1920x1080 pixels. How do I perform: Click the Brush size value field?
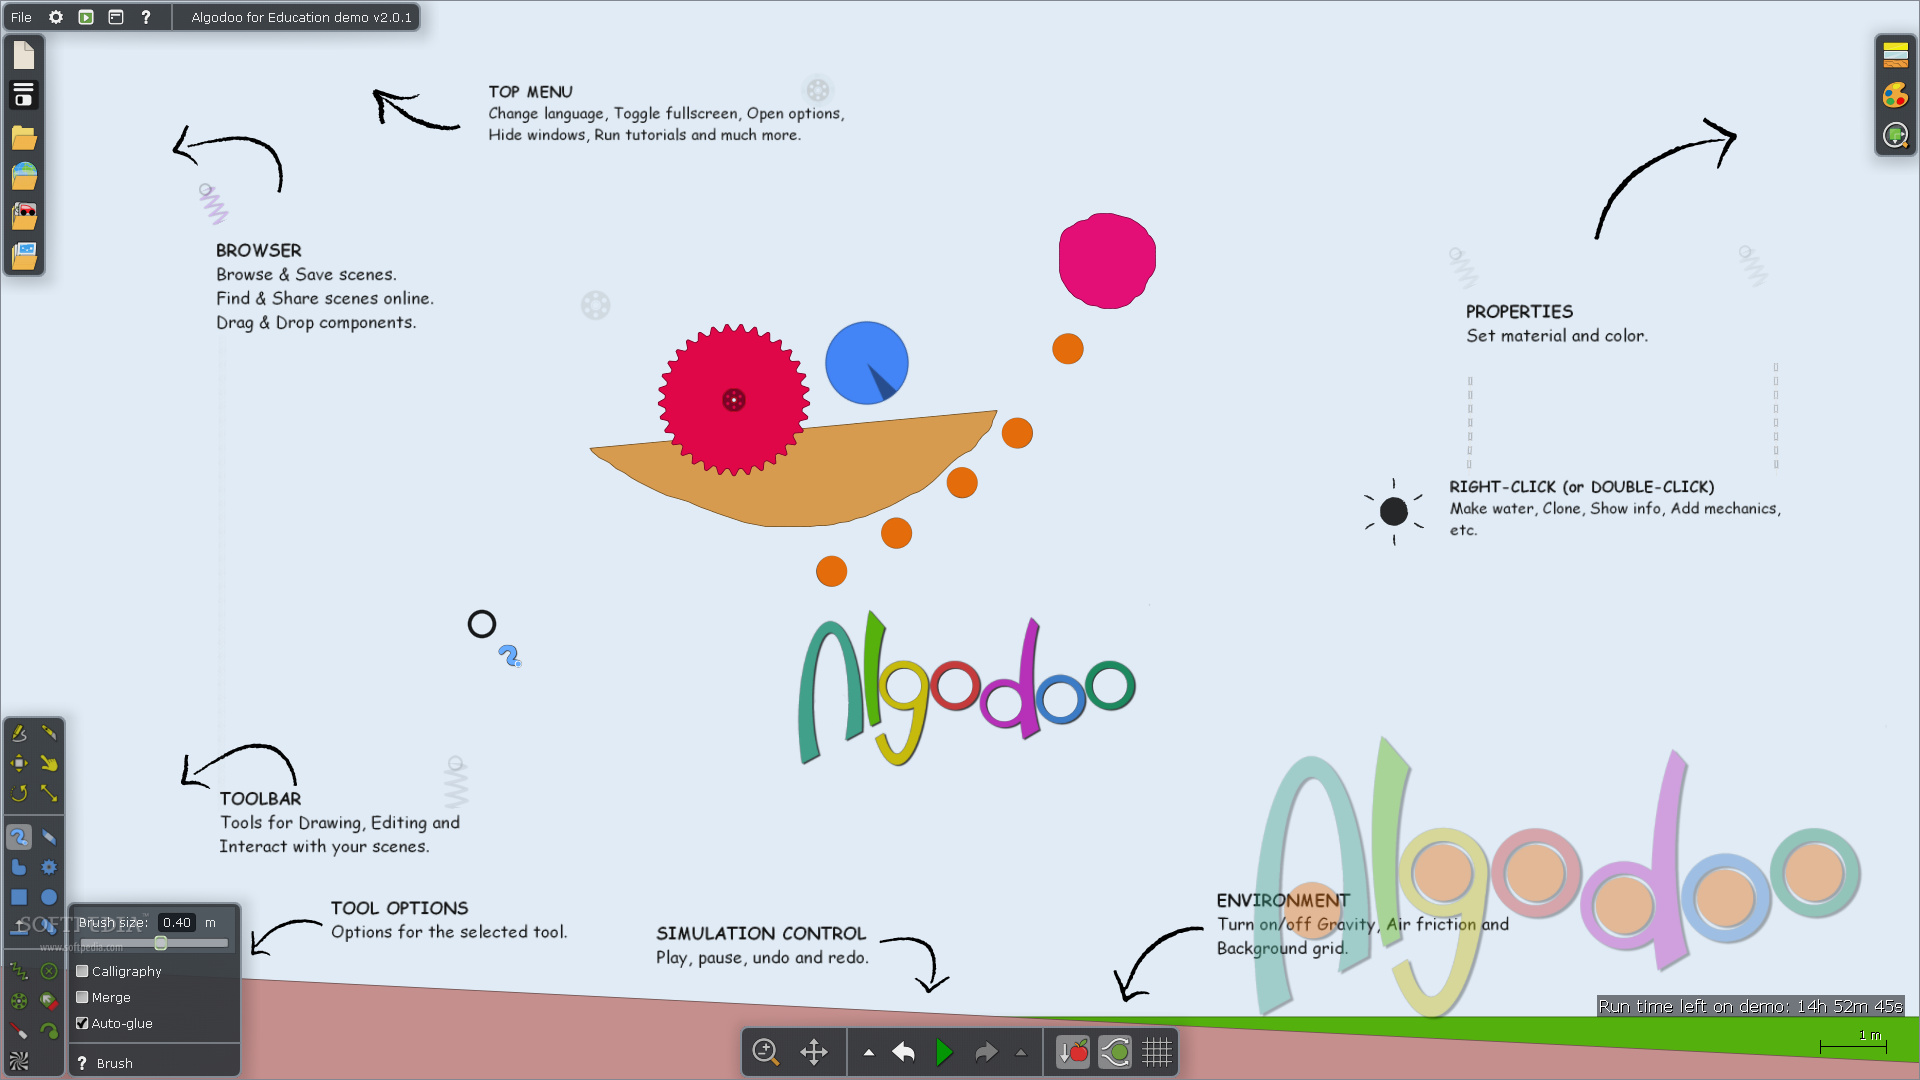click(177, 922)
